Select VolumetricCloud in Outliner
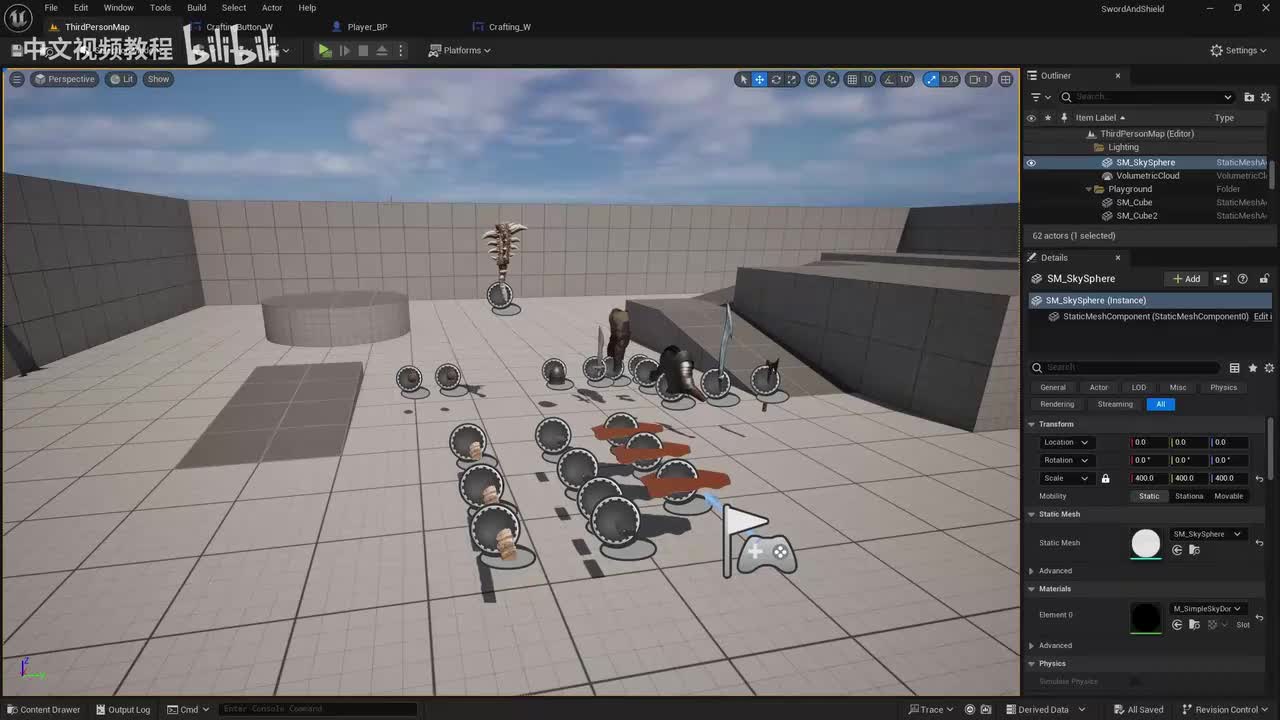The height and width of the screenshot is (720, 1280). coord(1148,176)
